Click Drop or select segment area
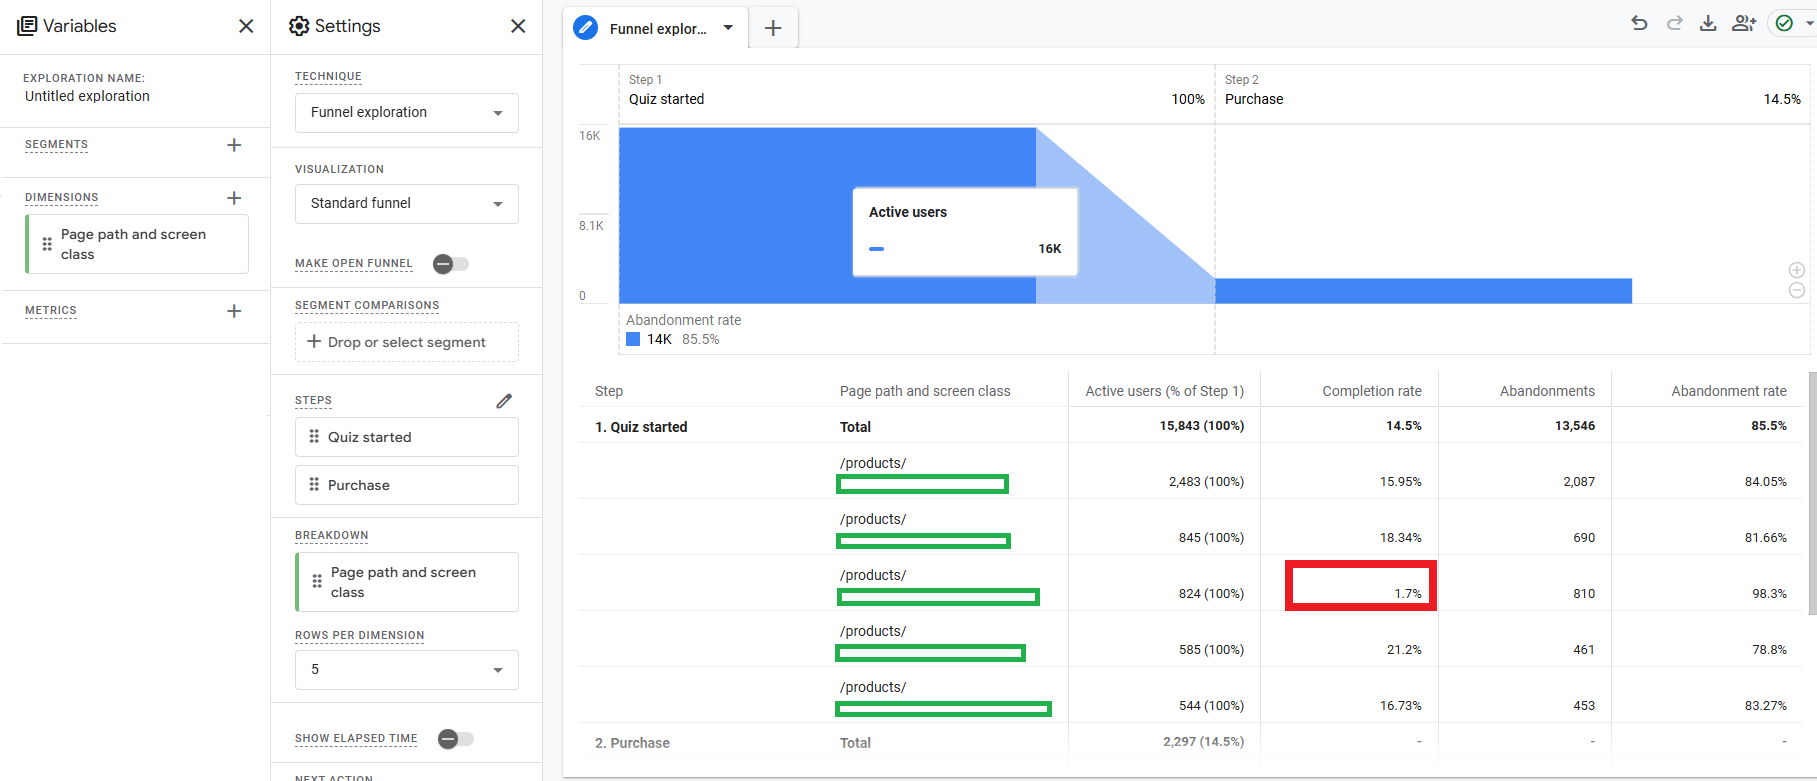1817x781 pixels. [407, 342]
